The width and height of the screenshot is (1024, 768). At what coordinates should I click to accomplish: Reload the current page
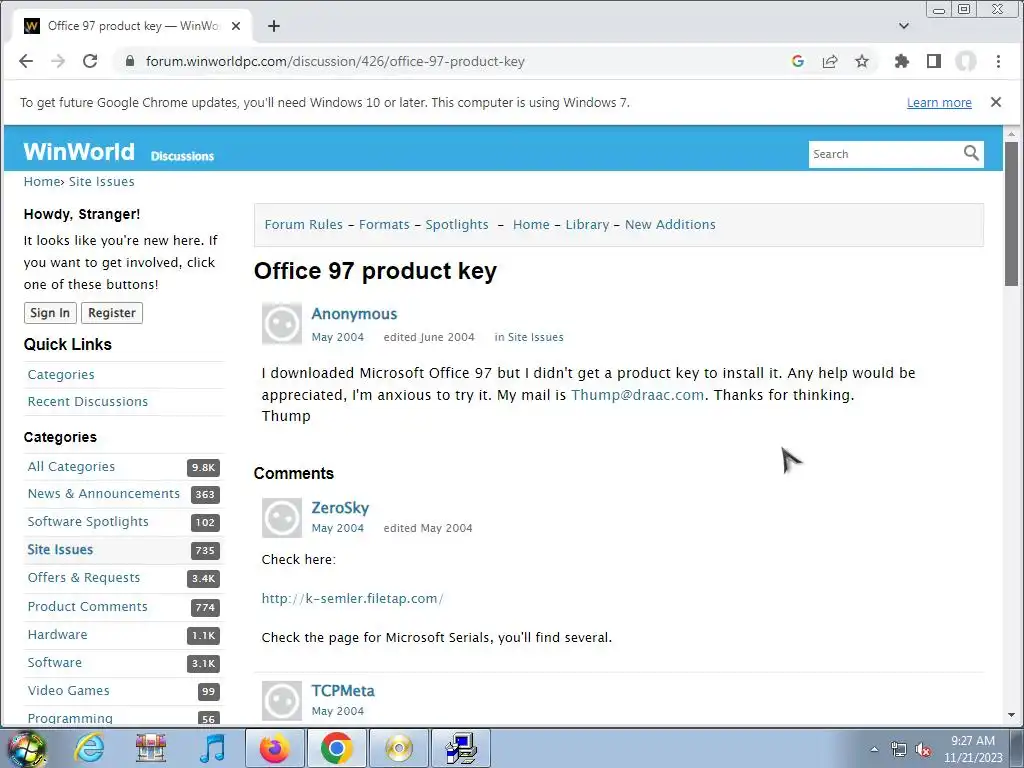click(90, 61)
